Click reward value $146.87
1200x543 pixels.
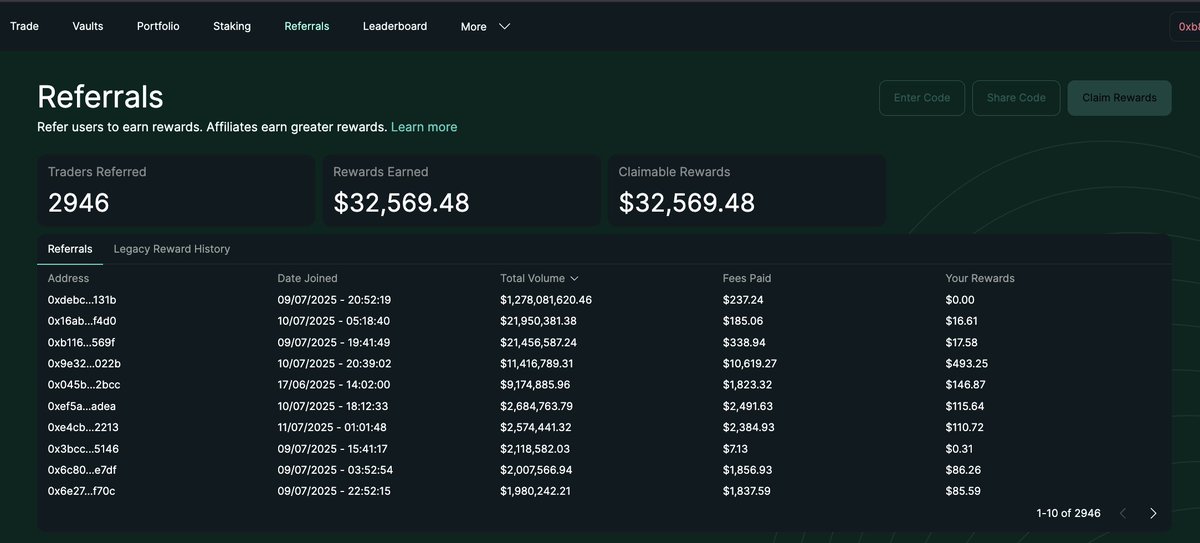[x=966, y=385]
